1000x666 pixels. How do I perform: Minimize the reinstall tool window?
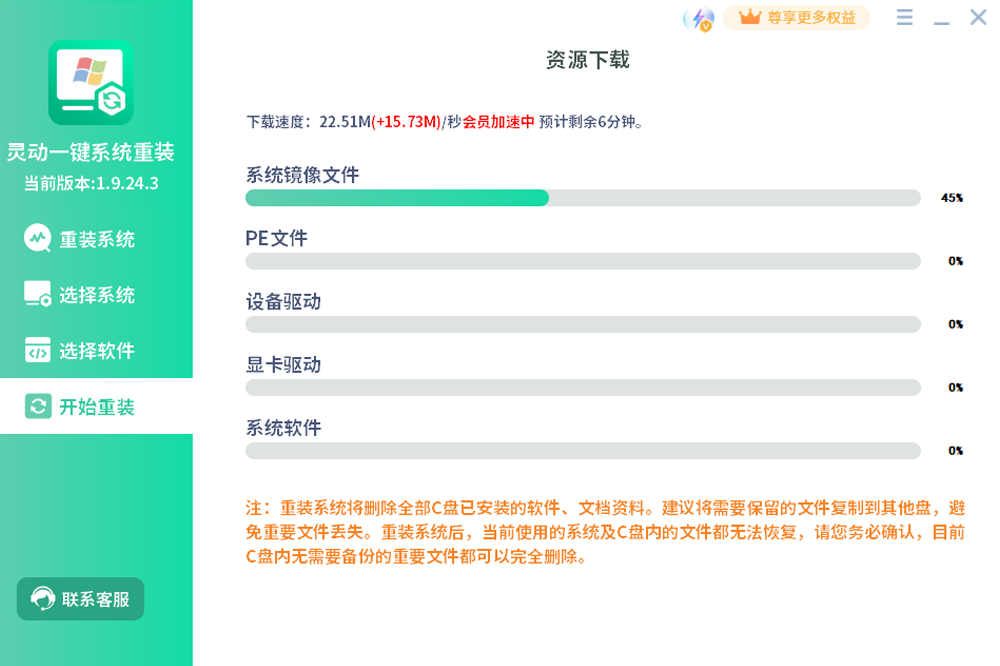click(x=941, y=19)
